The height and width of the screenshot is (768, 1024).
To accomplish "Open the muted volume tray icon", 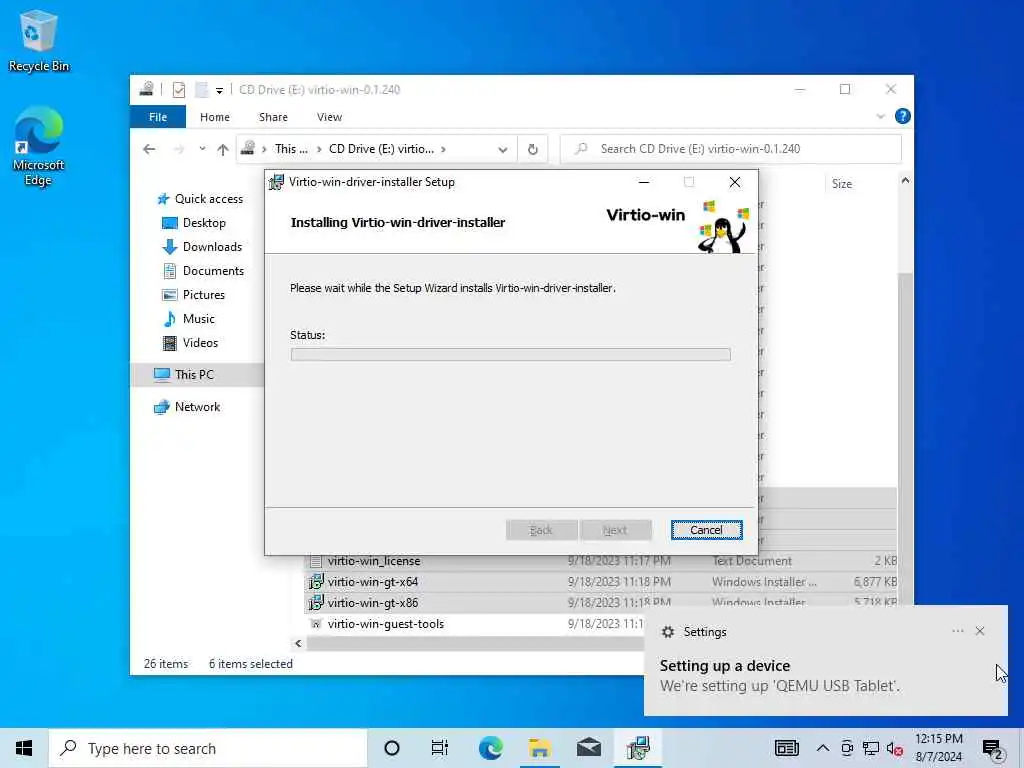I will (x=895, y=748).
